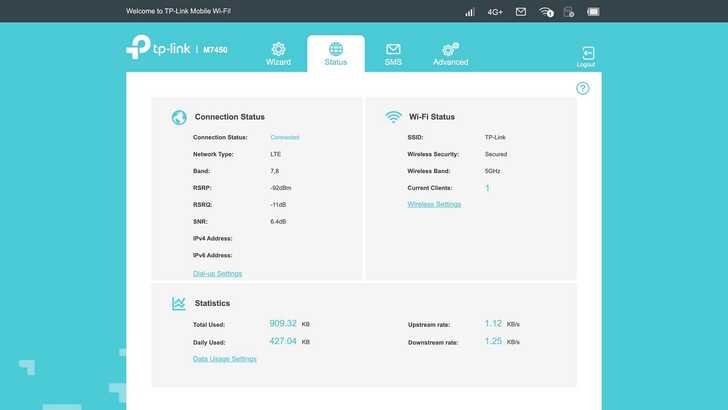Click the Band value 7,8

(274, 171)
